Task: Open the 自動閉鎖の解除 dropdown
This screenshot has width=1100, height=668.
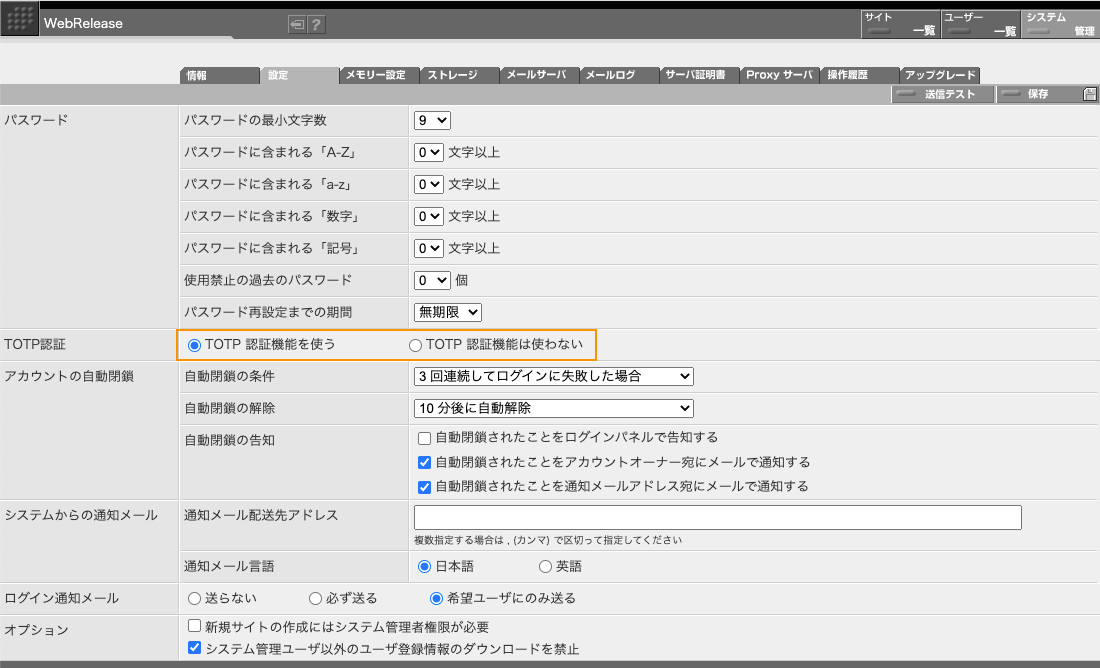Action: click(553, 408)
